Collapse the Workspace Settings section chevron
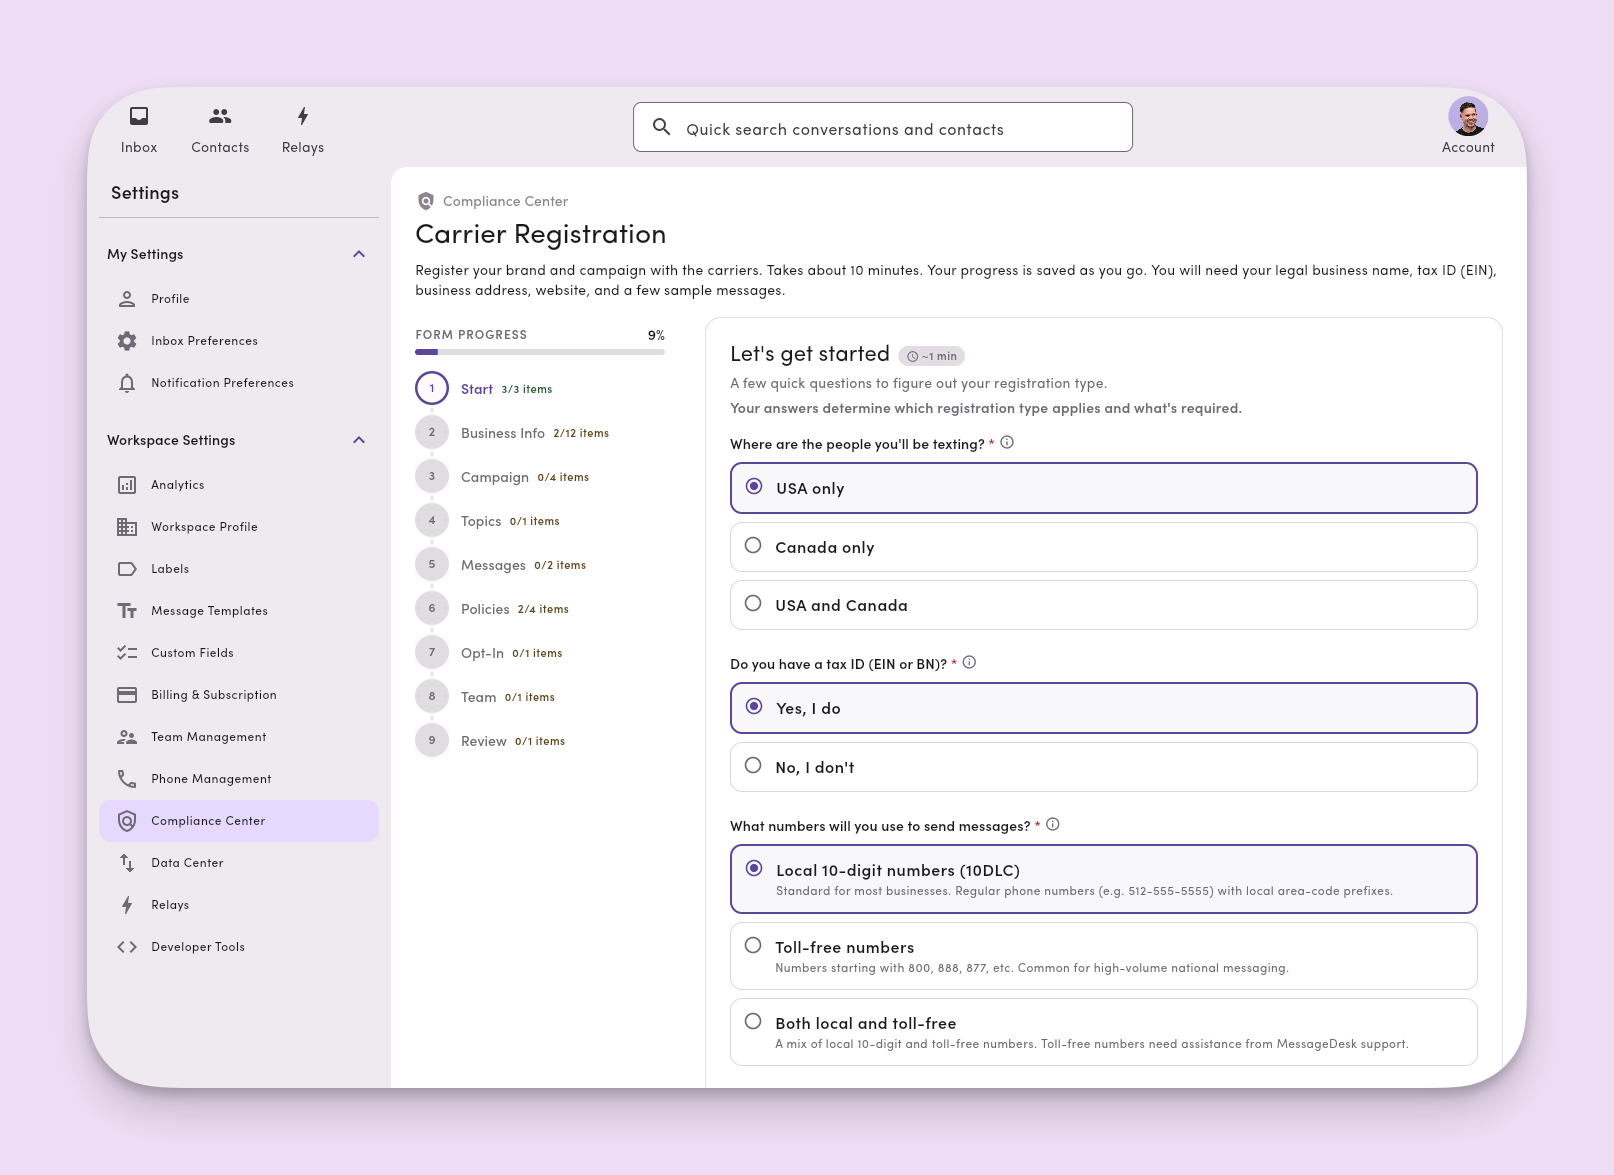The height and width of the screenshot is (1175, 1614). pos(359,440)
